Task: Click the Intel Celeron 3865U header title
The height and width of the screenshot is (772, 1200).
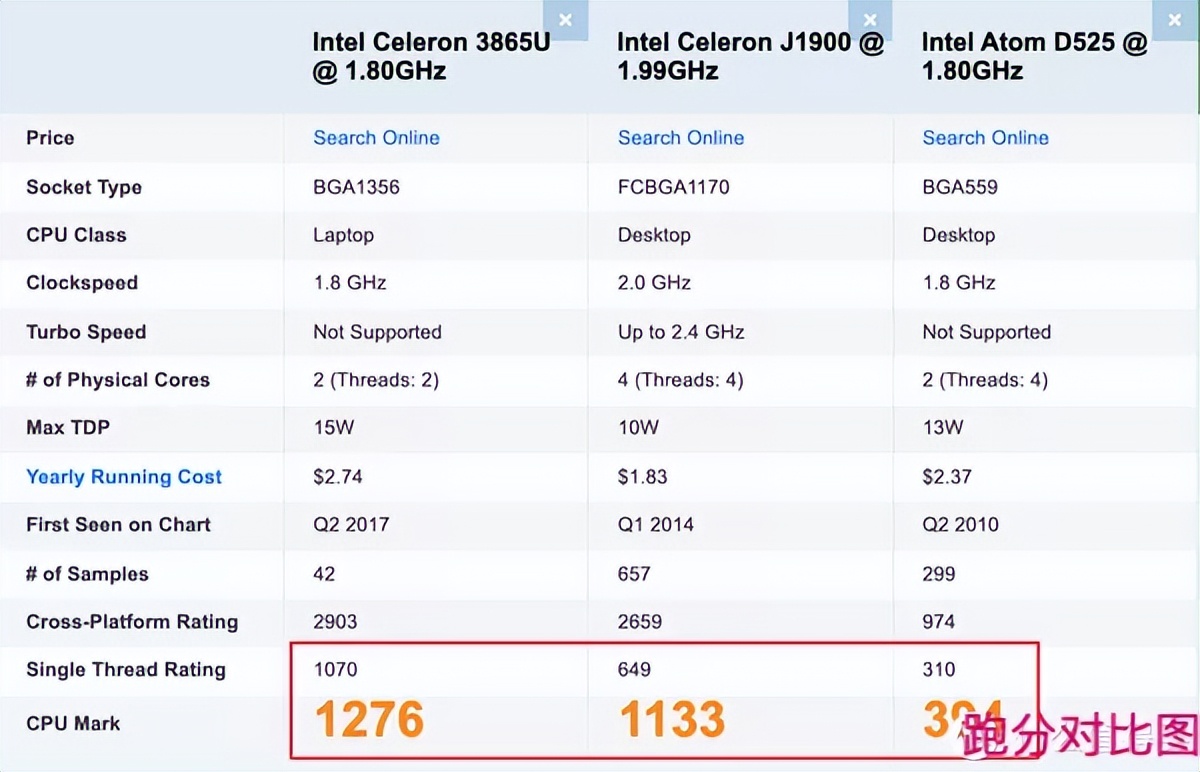Action: click(431, 56)
